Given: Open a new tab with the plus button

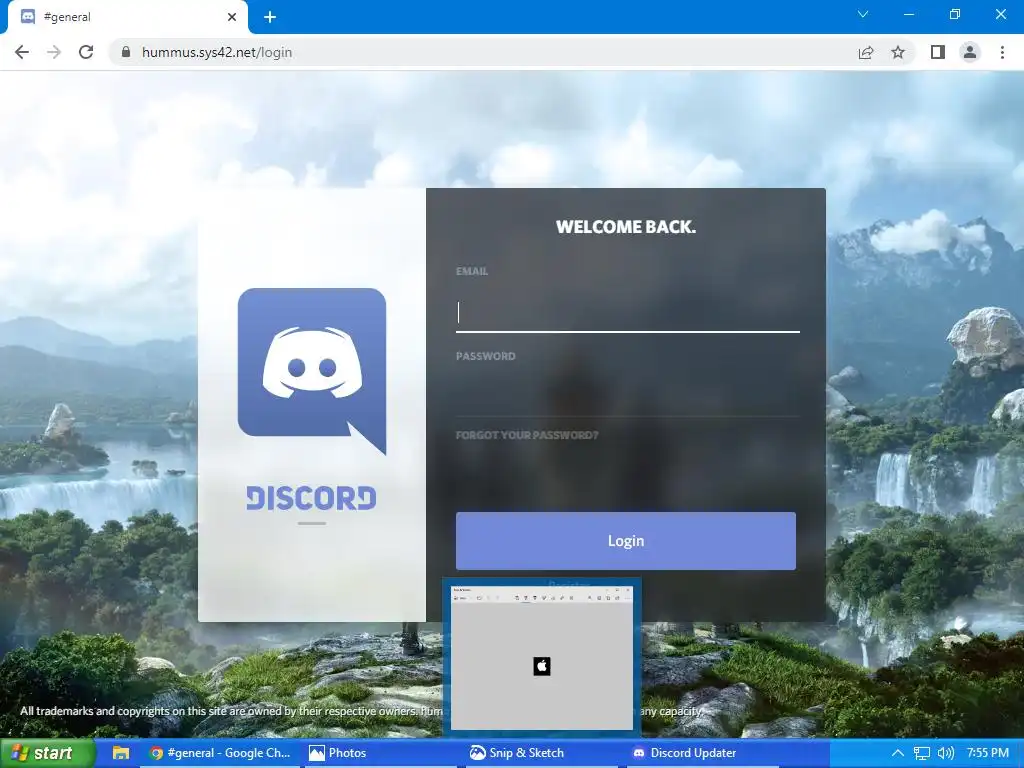Looking at the screenshot, I should coord(270,17).
